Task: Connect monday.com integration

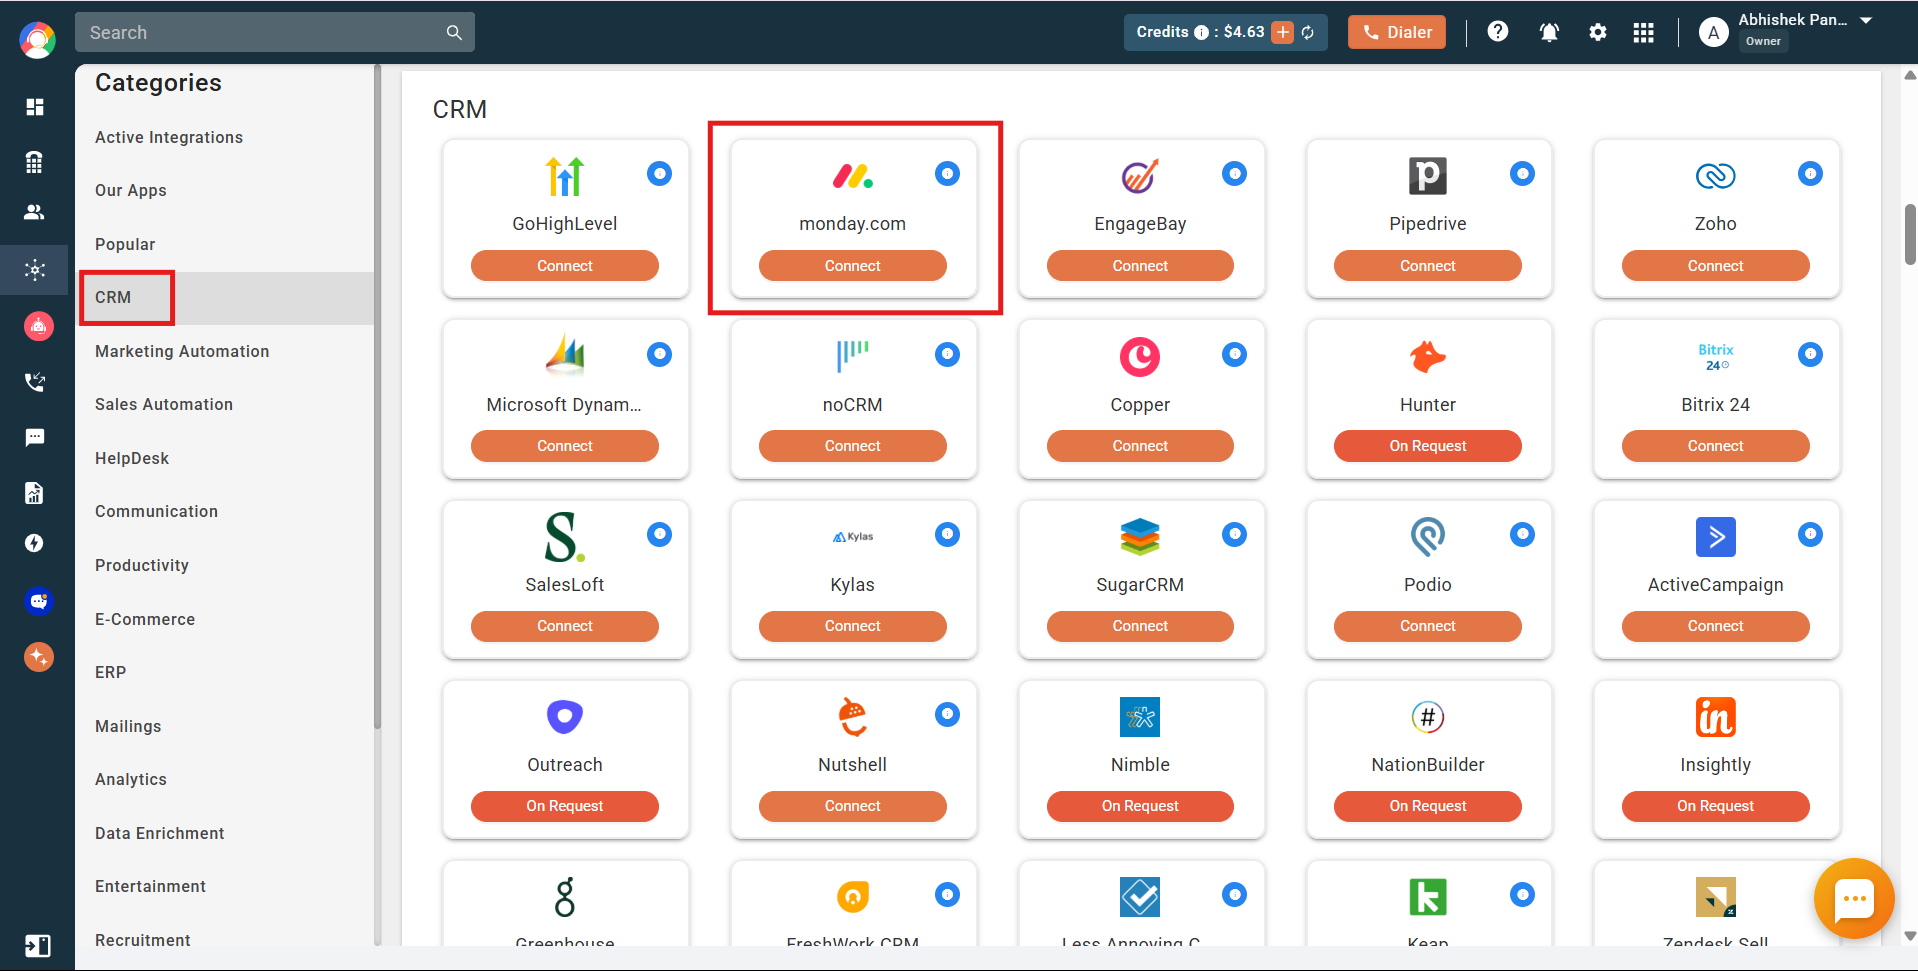Action: tap(853, 266)
